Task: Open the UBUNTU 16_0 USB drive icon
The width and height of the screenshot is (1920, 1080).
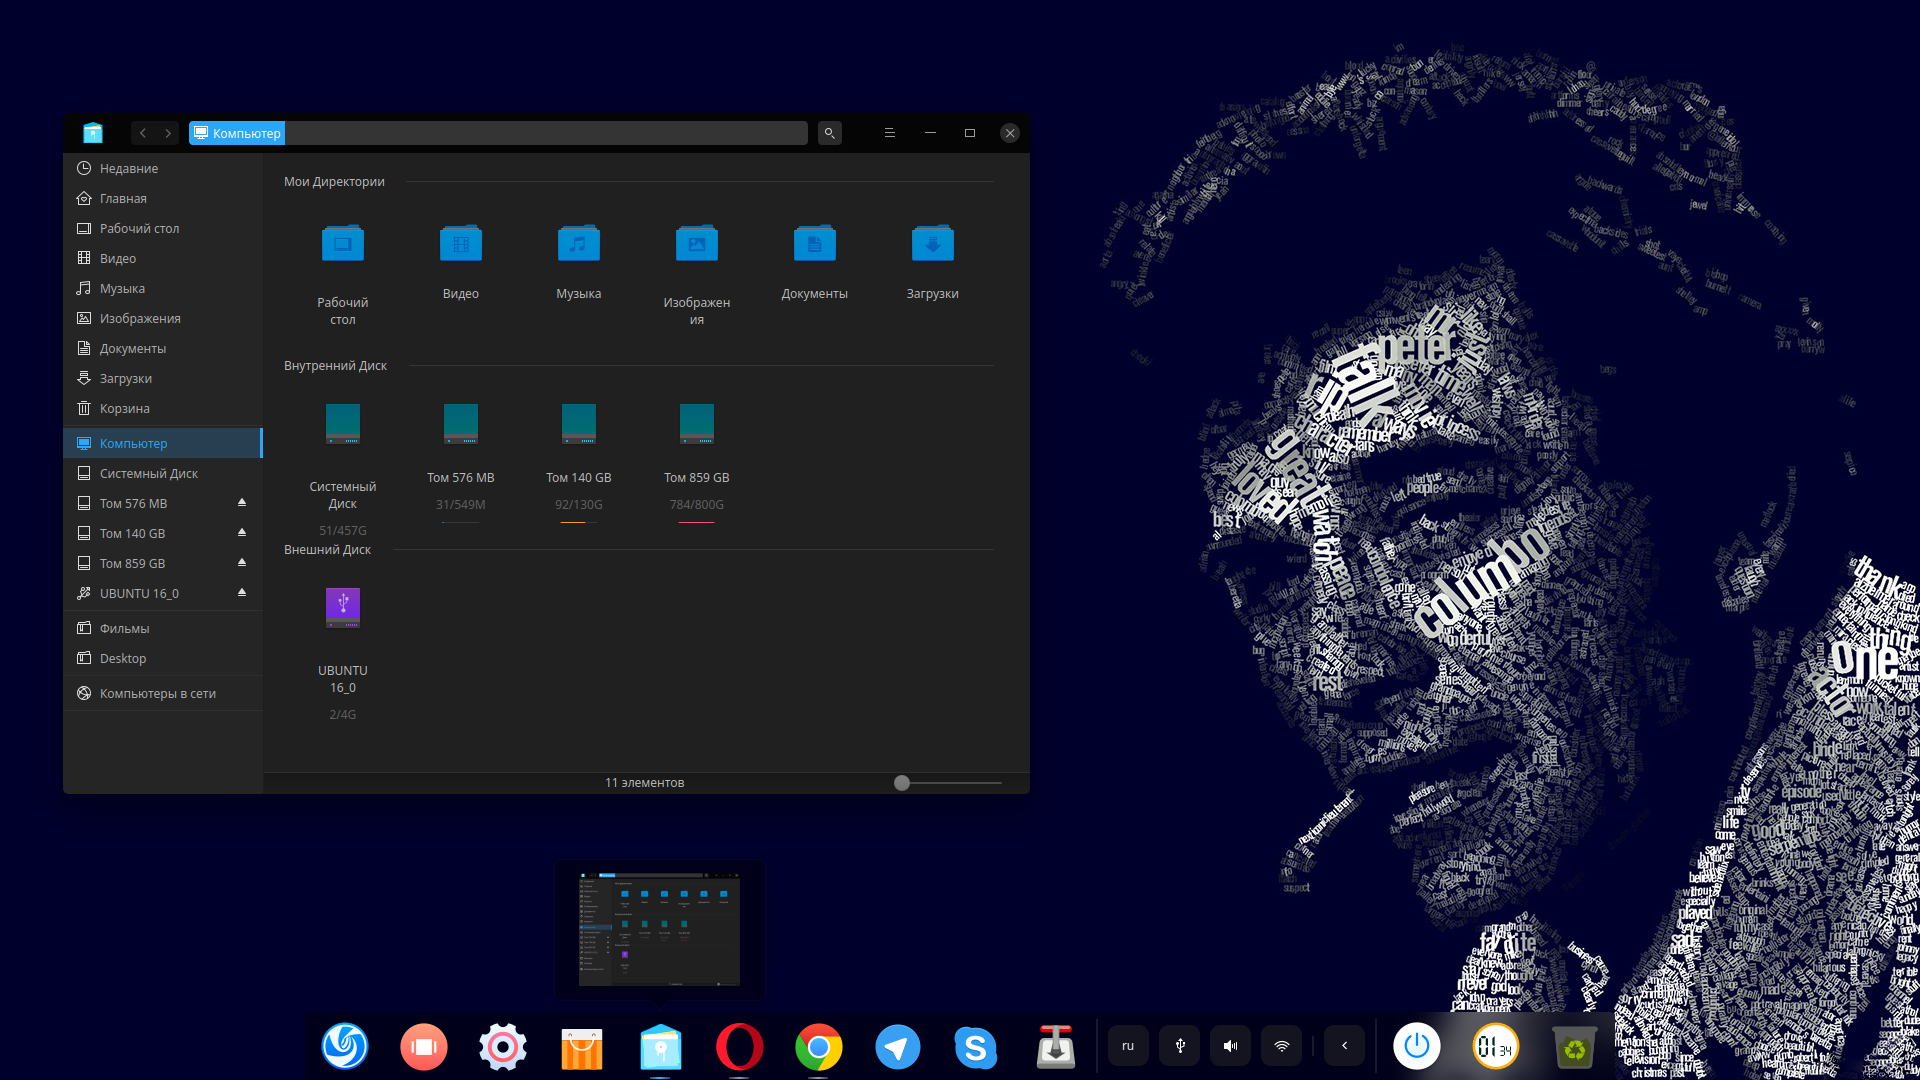Action: (343, 607)
